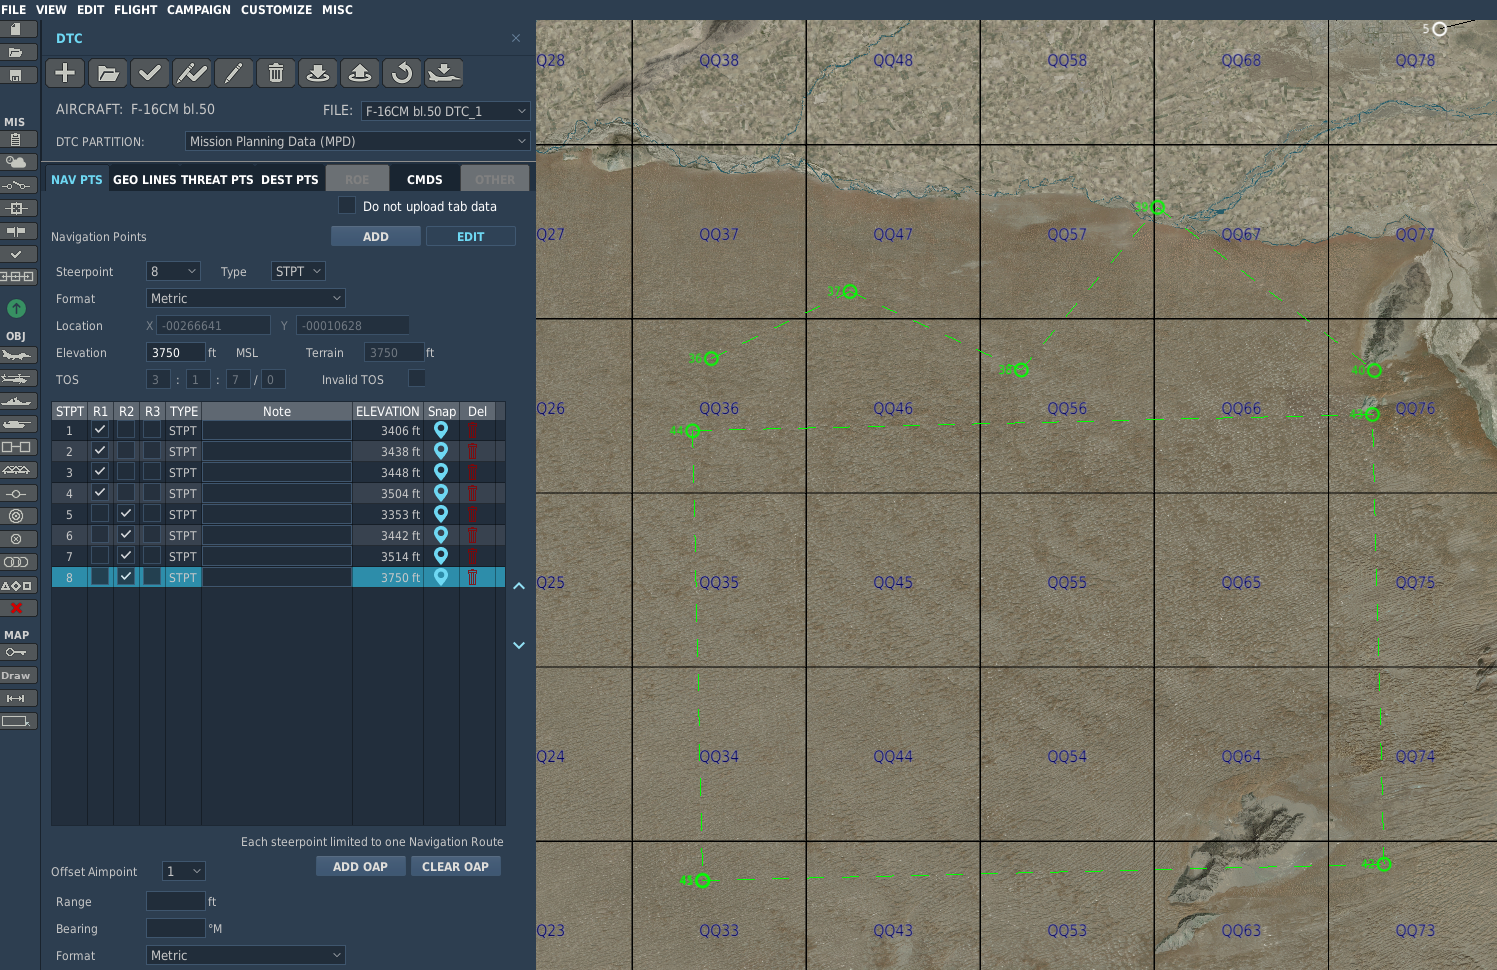Click the export (upload arrow) DTC icon

pos(360,73)
